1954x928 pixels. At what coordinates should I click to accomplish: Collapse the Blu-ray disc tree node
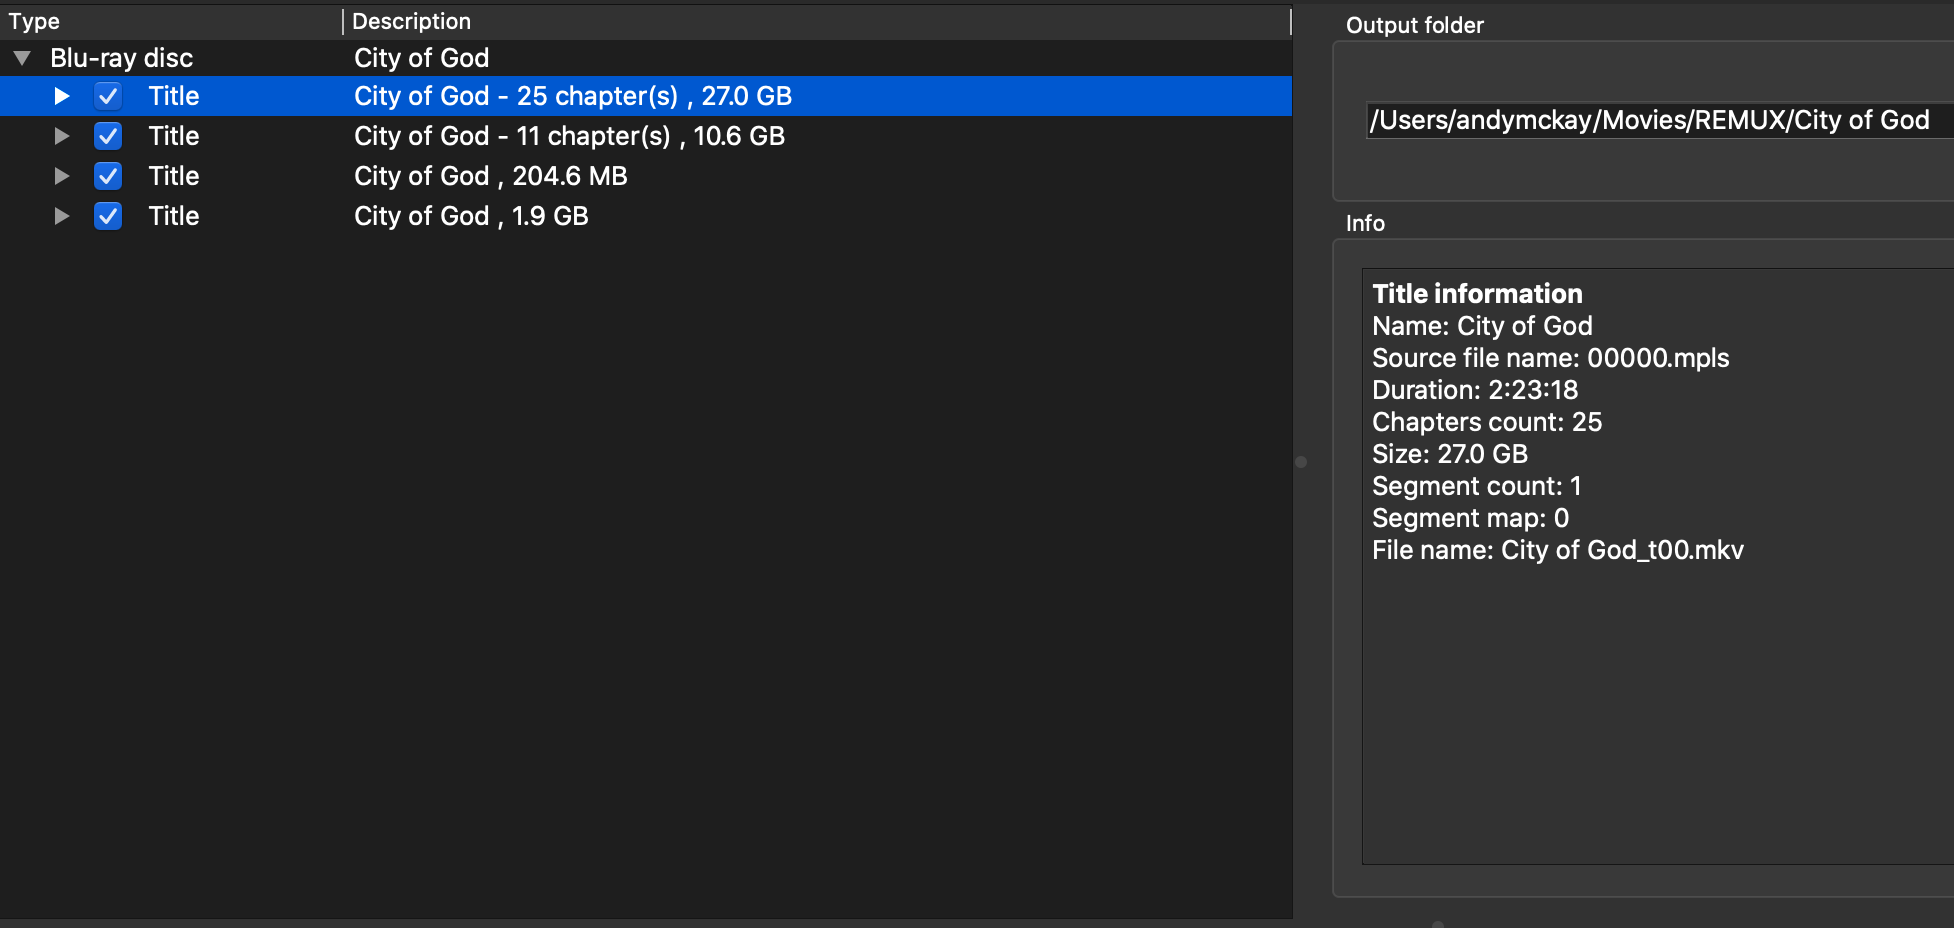pyautogui.click(x=22, y=58)
